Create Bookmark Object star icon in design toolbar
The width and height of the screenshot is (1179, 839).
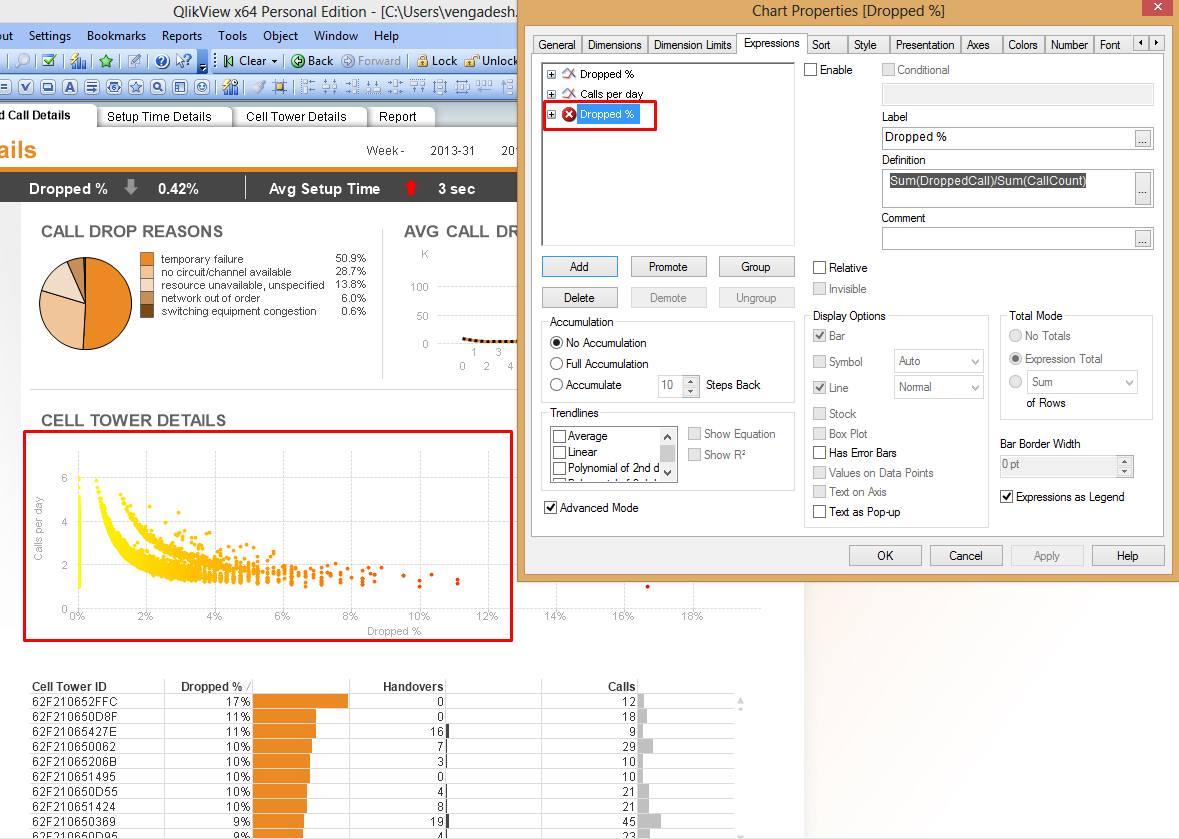tap(136, 86)
